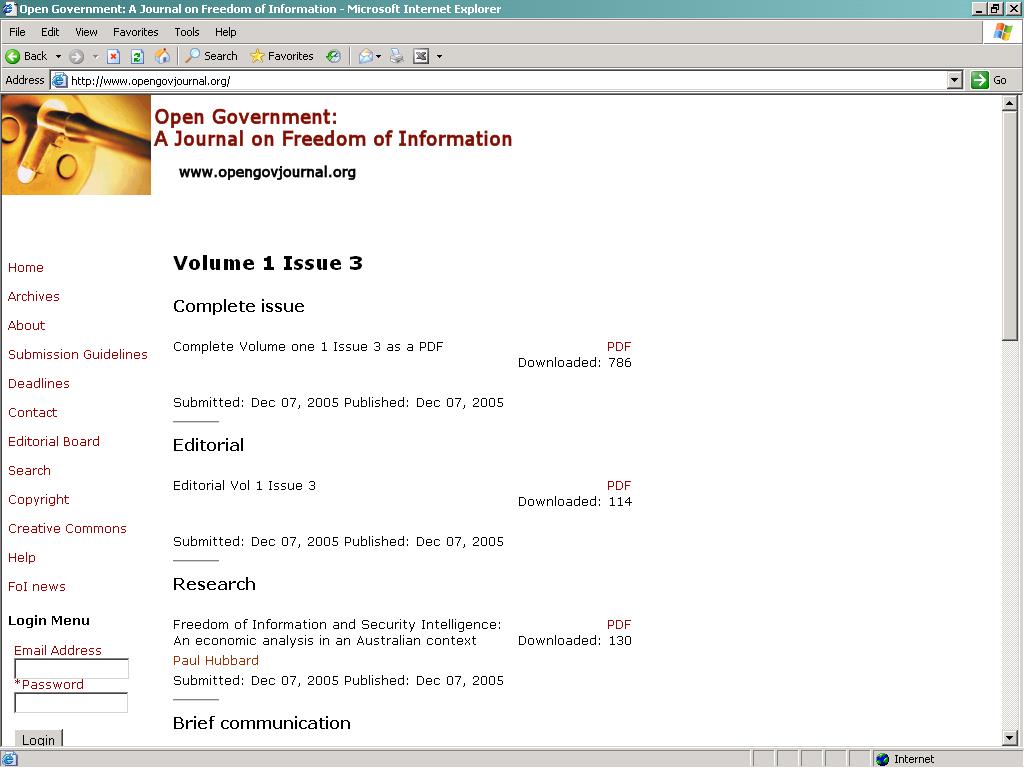Click the scrollbar down arrow
This screenshot has width=1024, height=768.
click(1010, 739)
